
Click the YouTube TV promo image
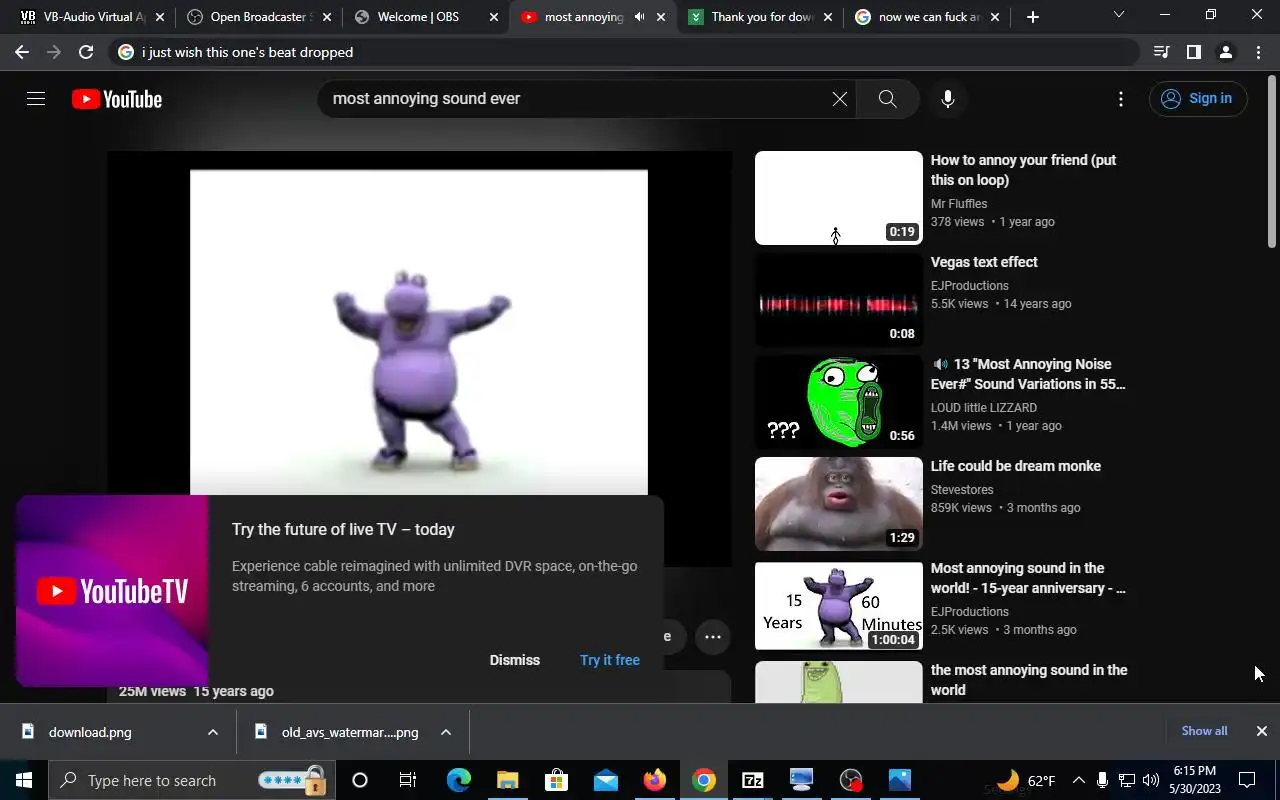click(x=112, y=591)
